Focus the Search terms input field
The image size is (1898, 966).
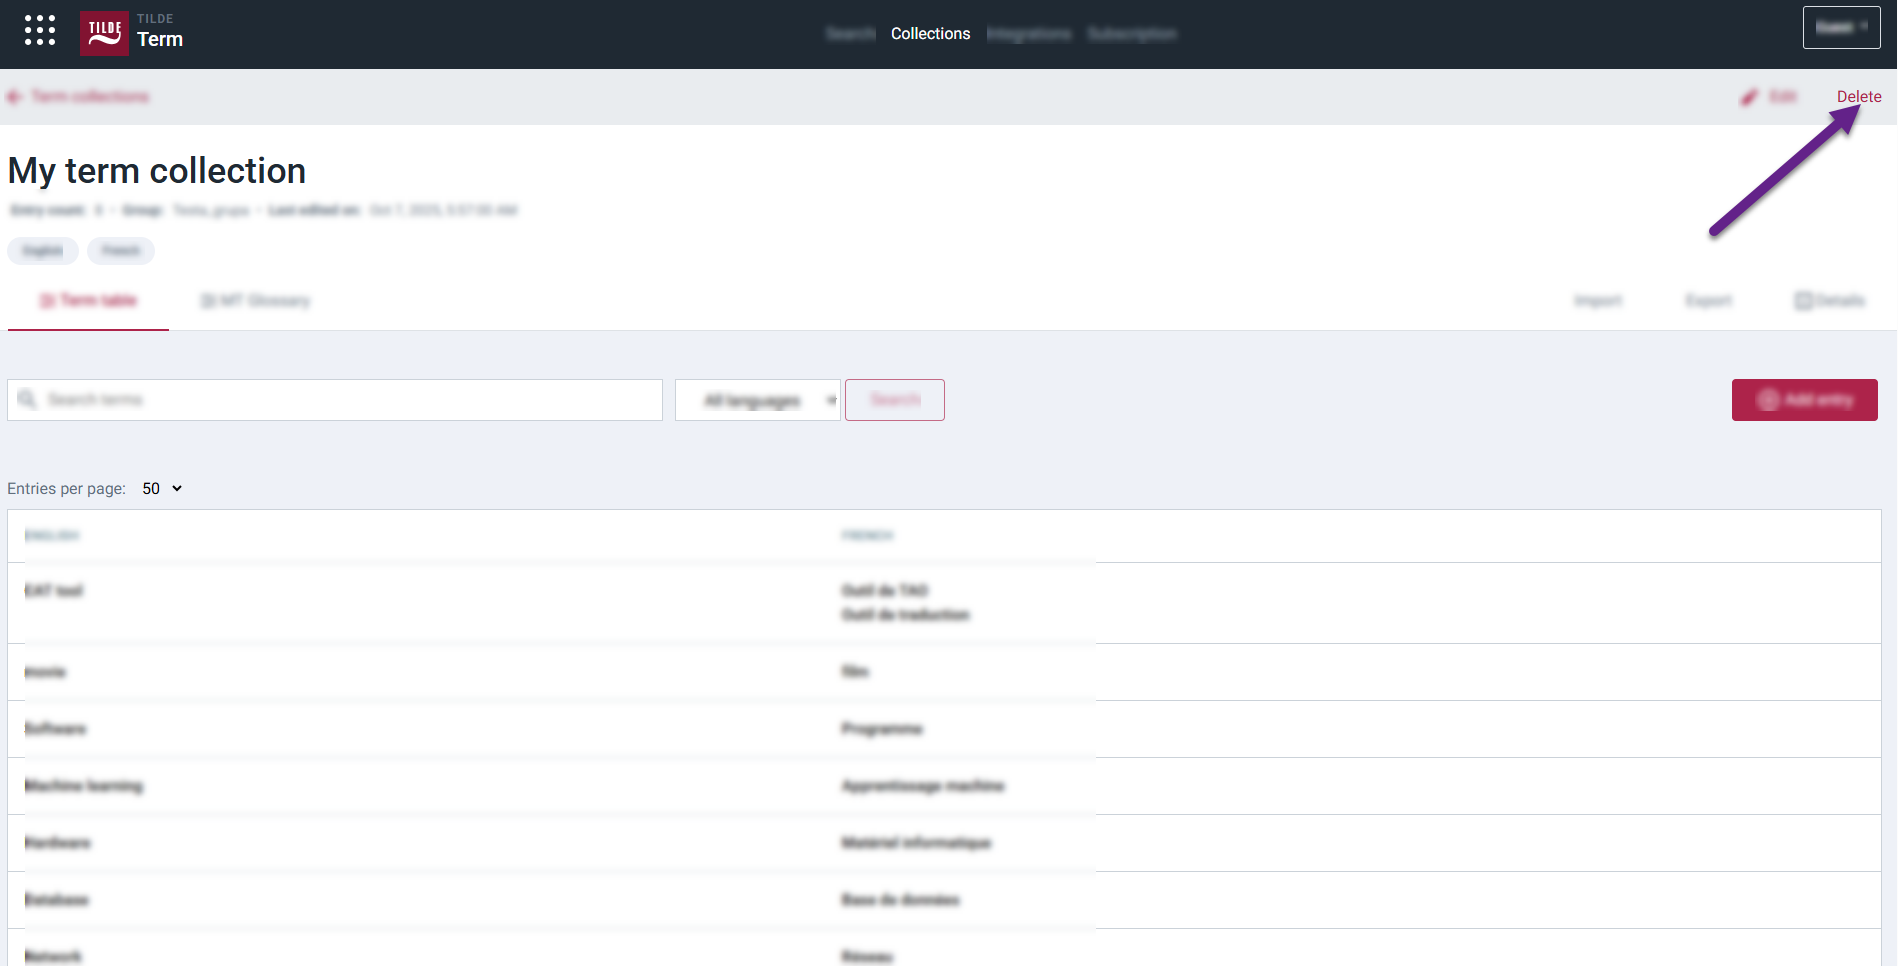350,400
